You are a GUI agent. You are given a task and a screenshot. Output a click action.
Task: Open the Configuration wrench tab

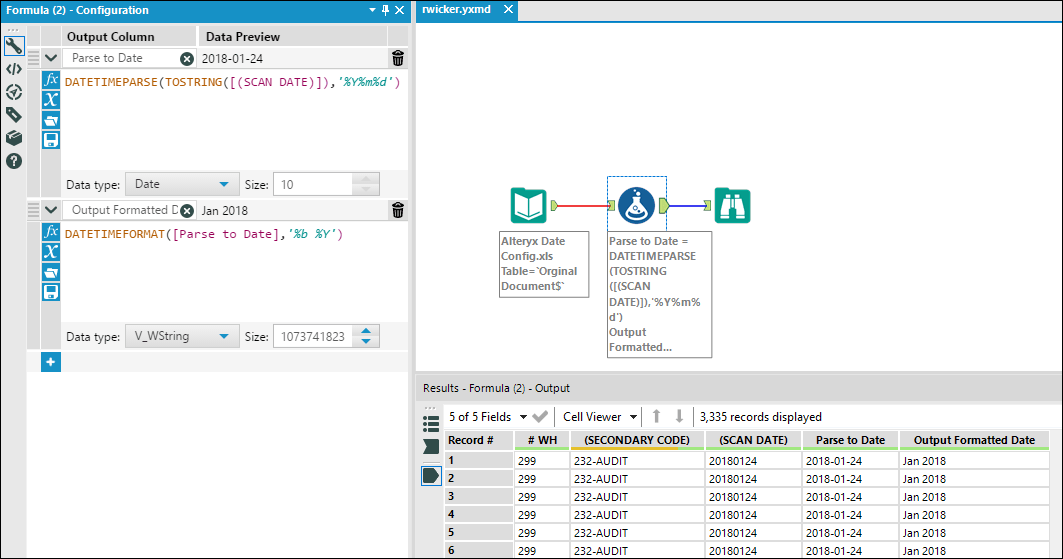14,46
